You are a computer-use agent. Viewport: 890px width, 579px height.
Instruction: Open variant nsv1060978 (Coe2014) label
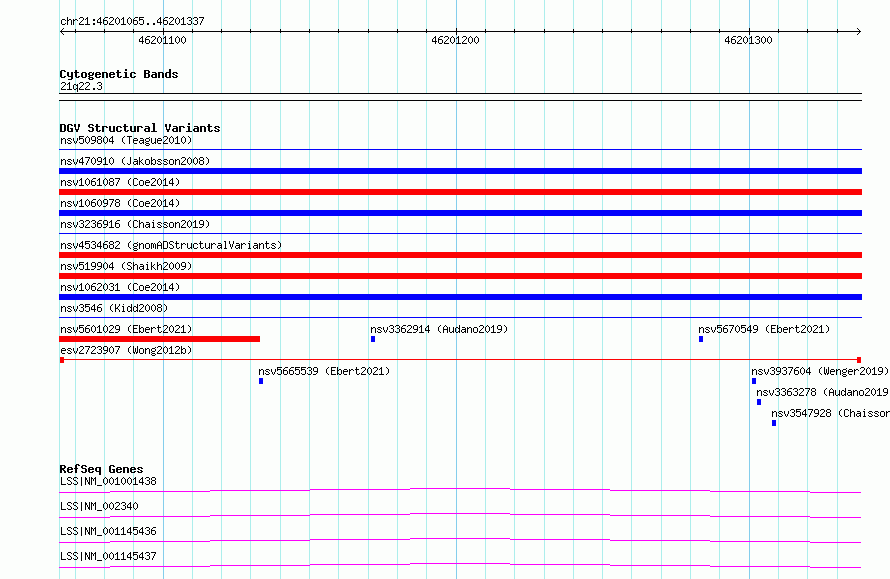point(120,203)
